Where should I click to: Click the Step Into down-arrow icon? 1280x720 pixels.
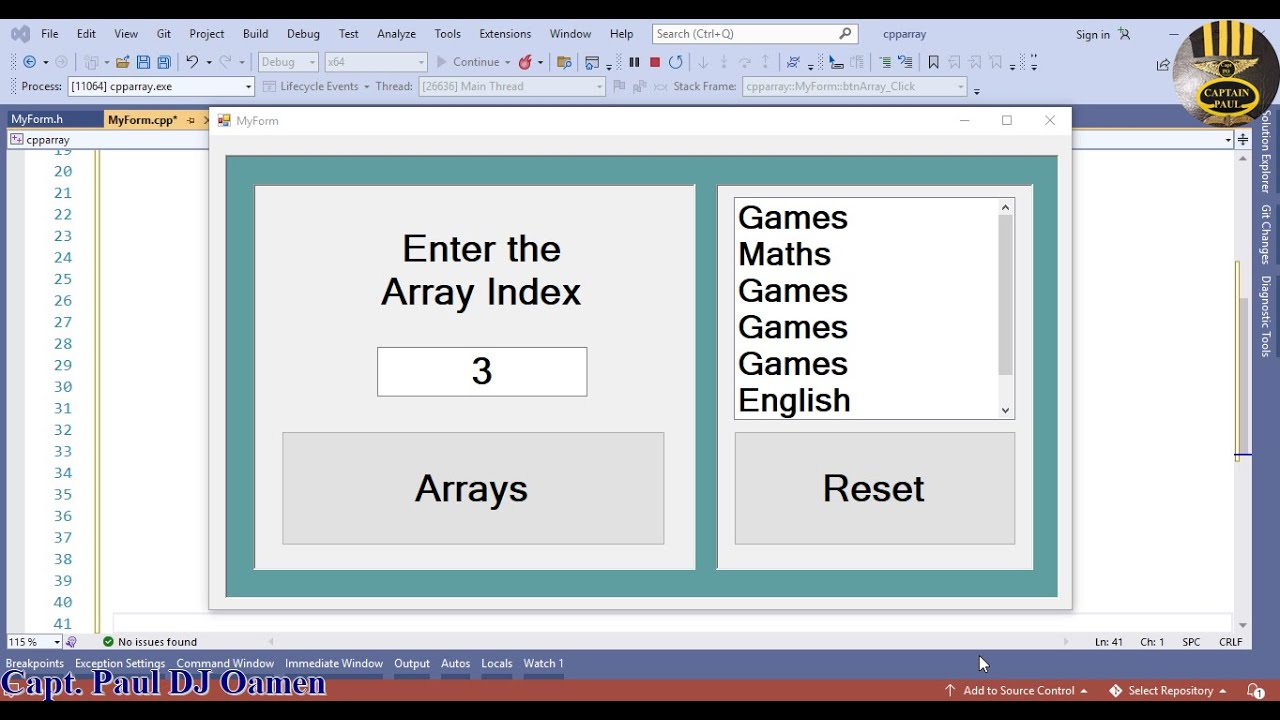point(724,62)
